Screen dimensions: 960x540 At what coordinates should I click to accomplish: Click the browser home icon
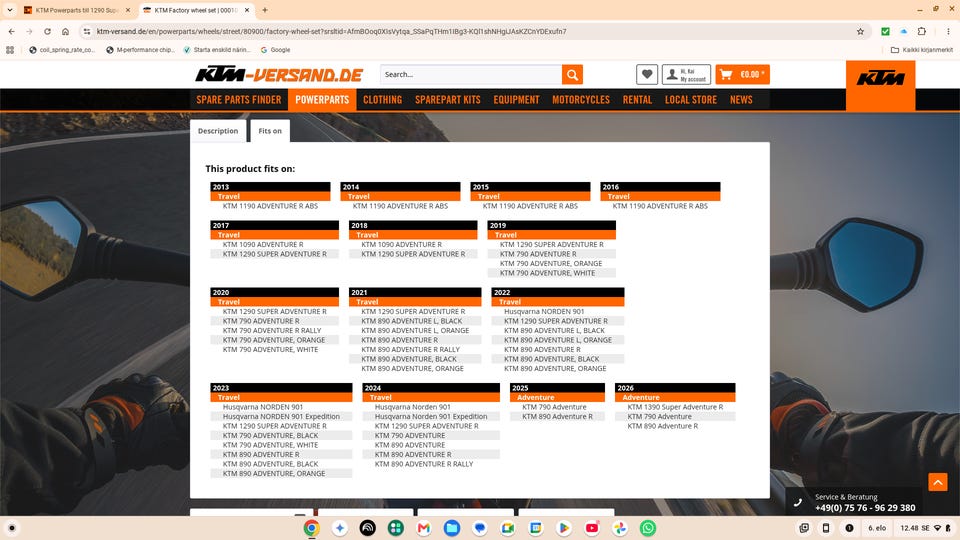65,31
